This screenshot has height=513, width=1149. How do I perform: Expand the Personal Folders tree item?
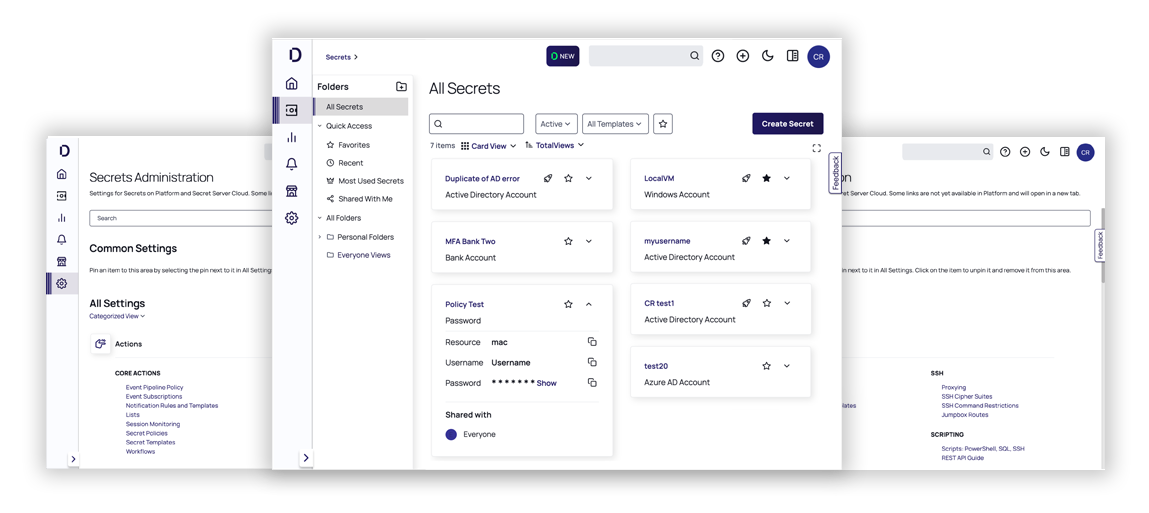tap(320, 237)
